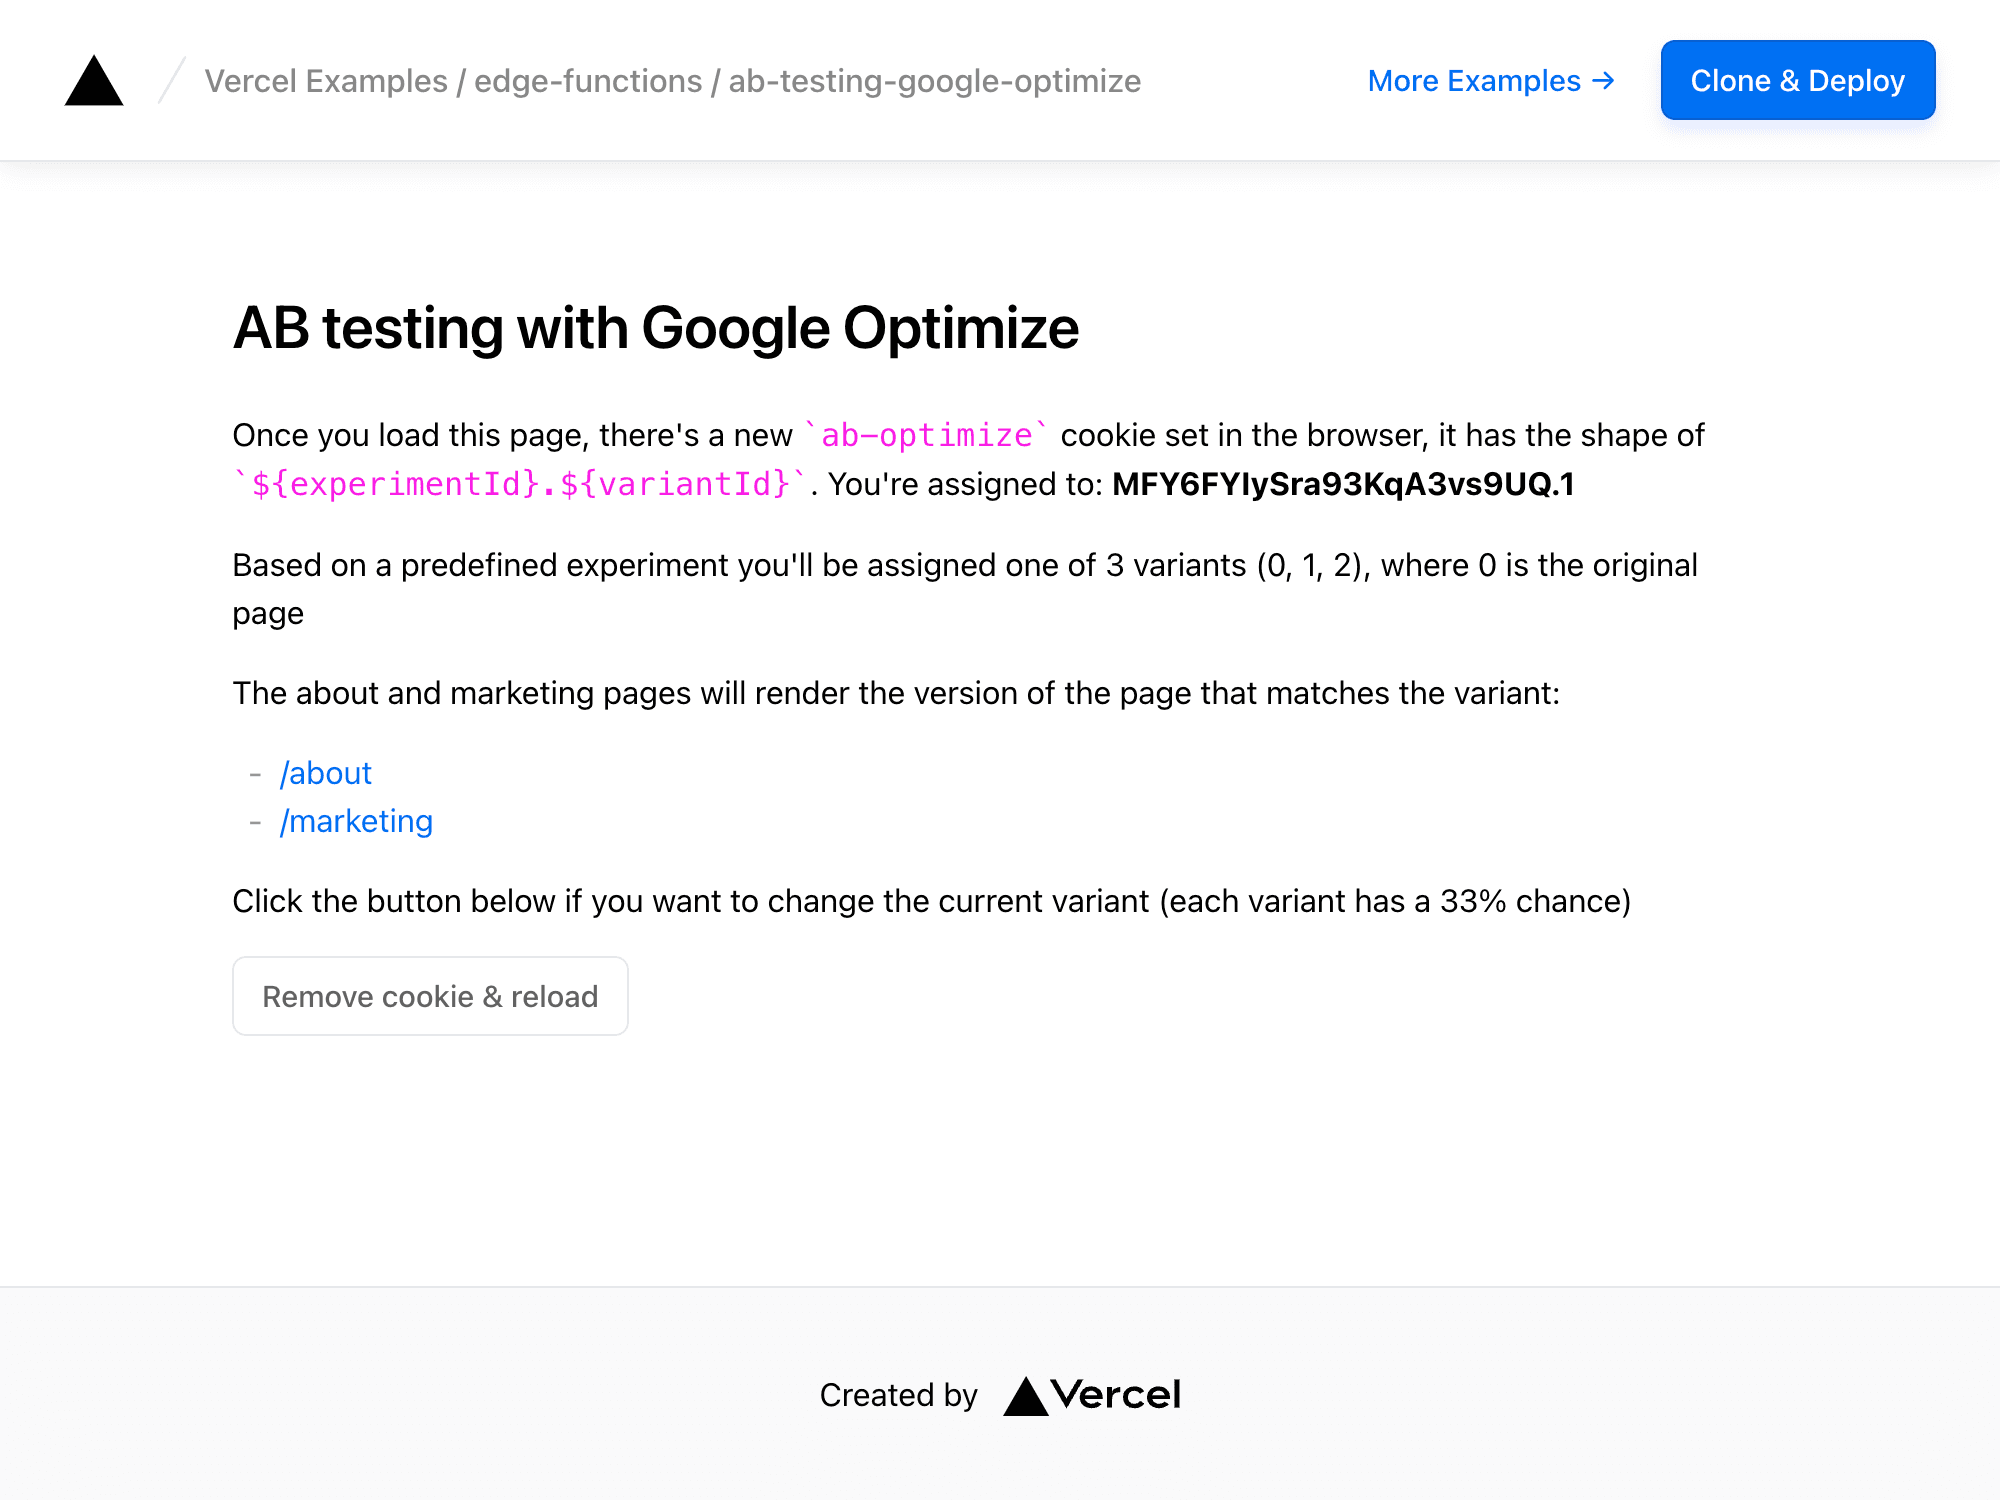Image resolution: width=2000 pixels, height=1500 pixels.
Task: Click the Vercel logo in footer
Action: [1092, 1395]
